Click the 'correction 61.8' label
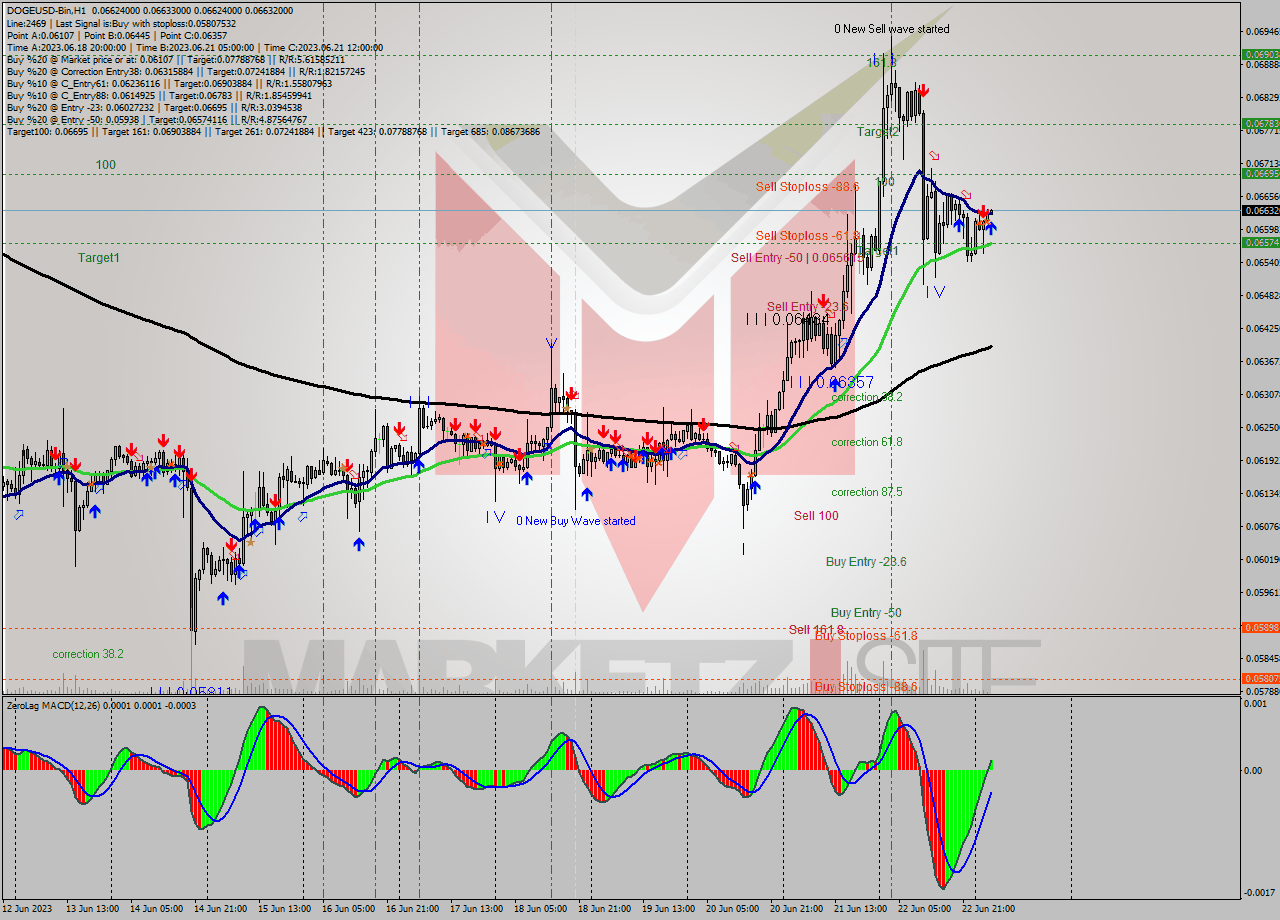Image resolution: width=1280 pixels, height=920 pixels. click(x=867, y=442)
